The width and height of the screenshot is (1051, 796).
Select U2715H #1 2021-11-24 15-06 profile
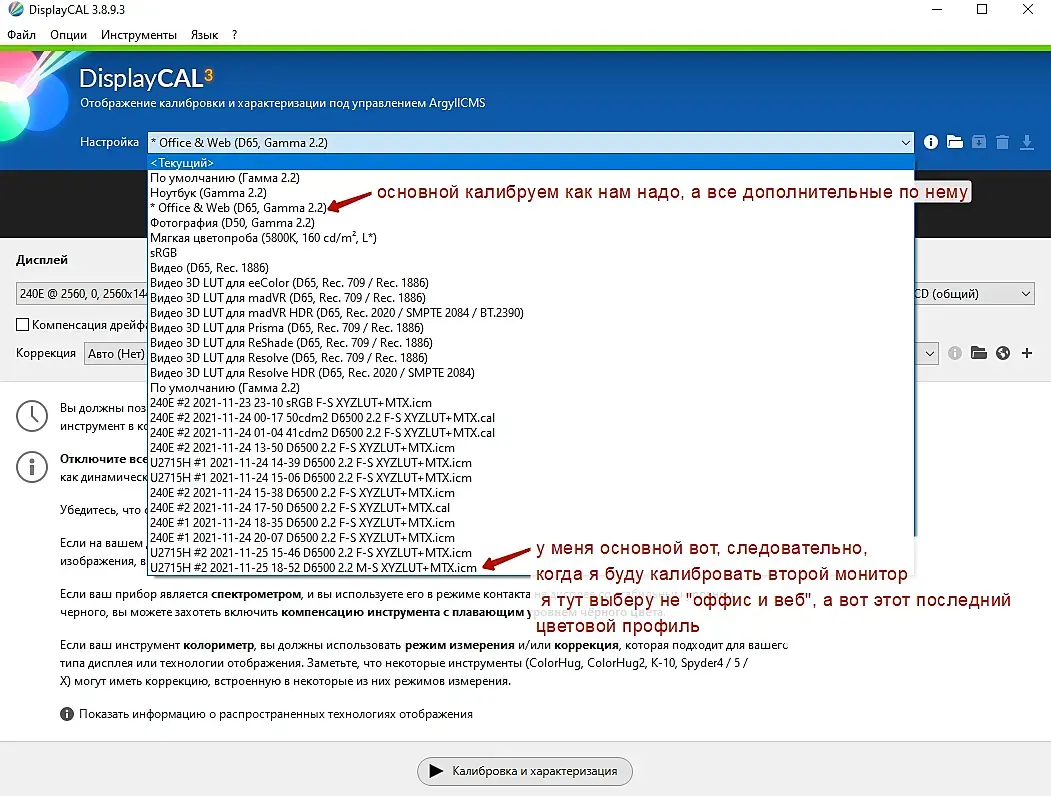click(531, 478)
